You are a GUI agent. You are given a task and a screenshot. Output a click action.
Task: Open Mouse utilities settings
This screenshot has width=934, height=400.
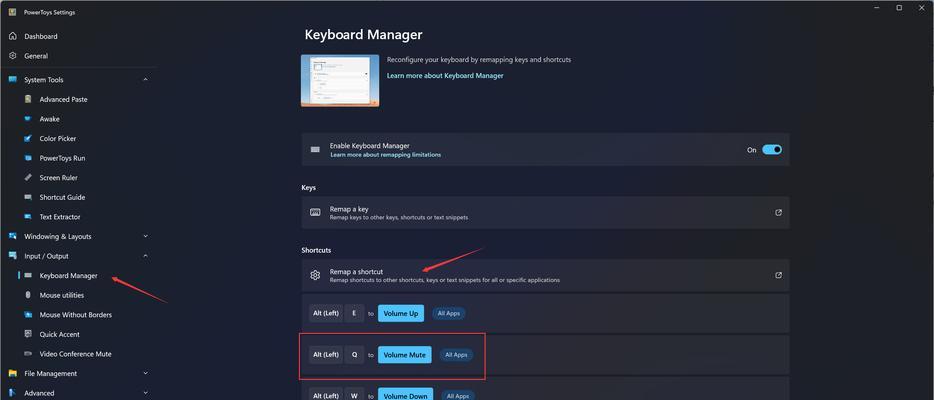pos(61,295)
